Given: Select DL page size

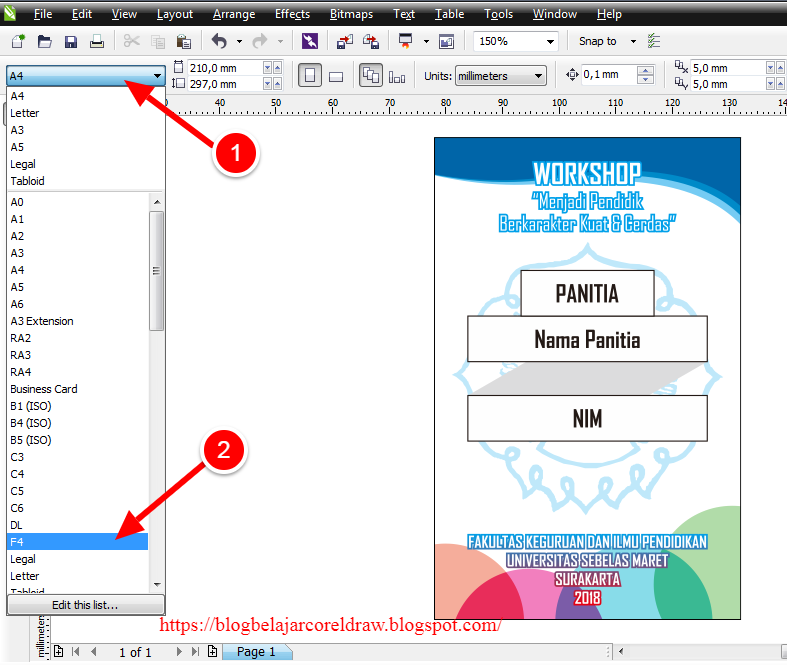Looking at the screenshot, I should tap(78, 525).
